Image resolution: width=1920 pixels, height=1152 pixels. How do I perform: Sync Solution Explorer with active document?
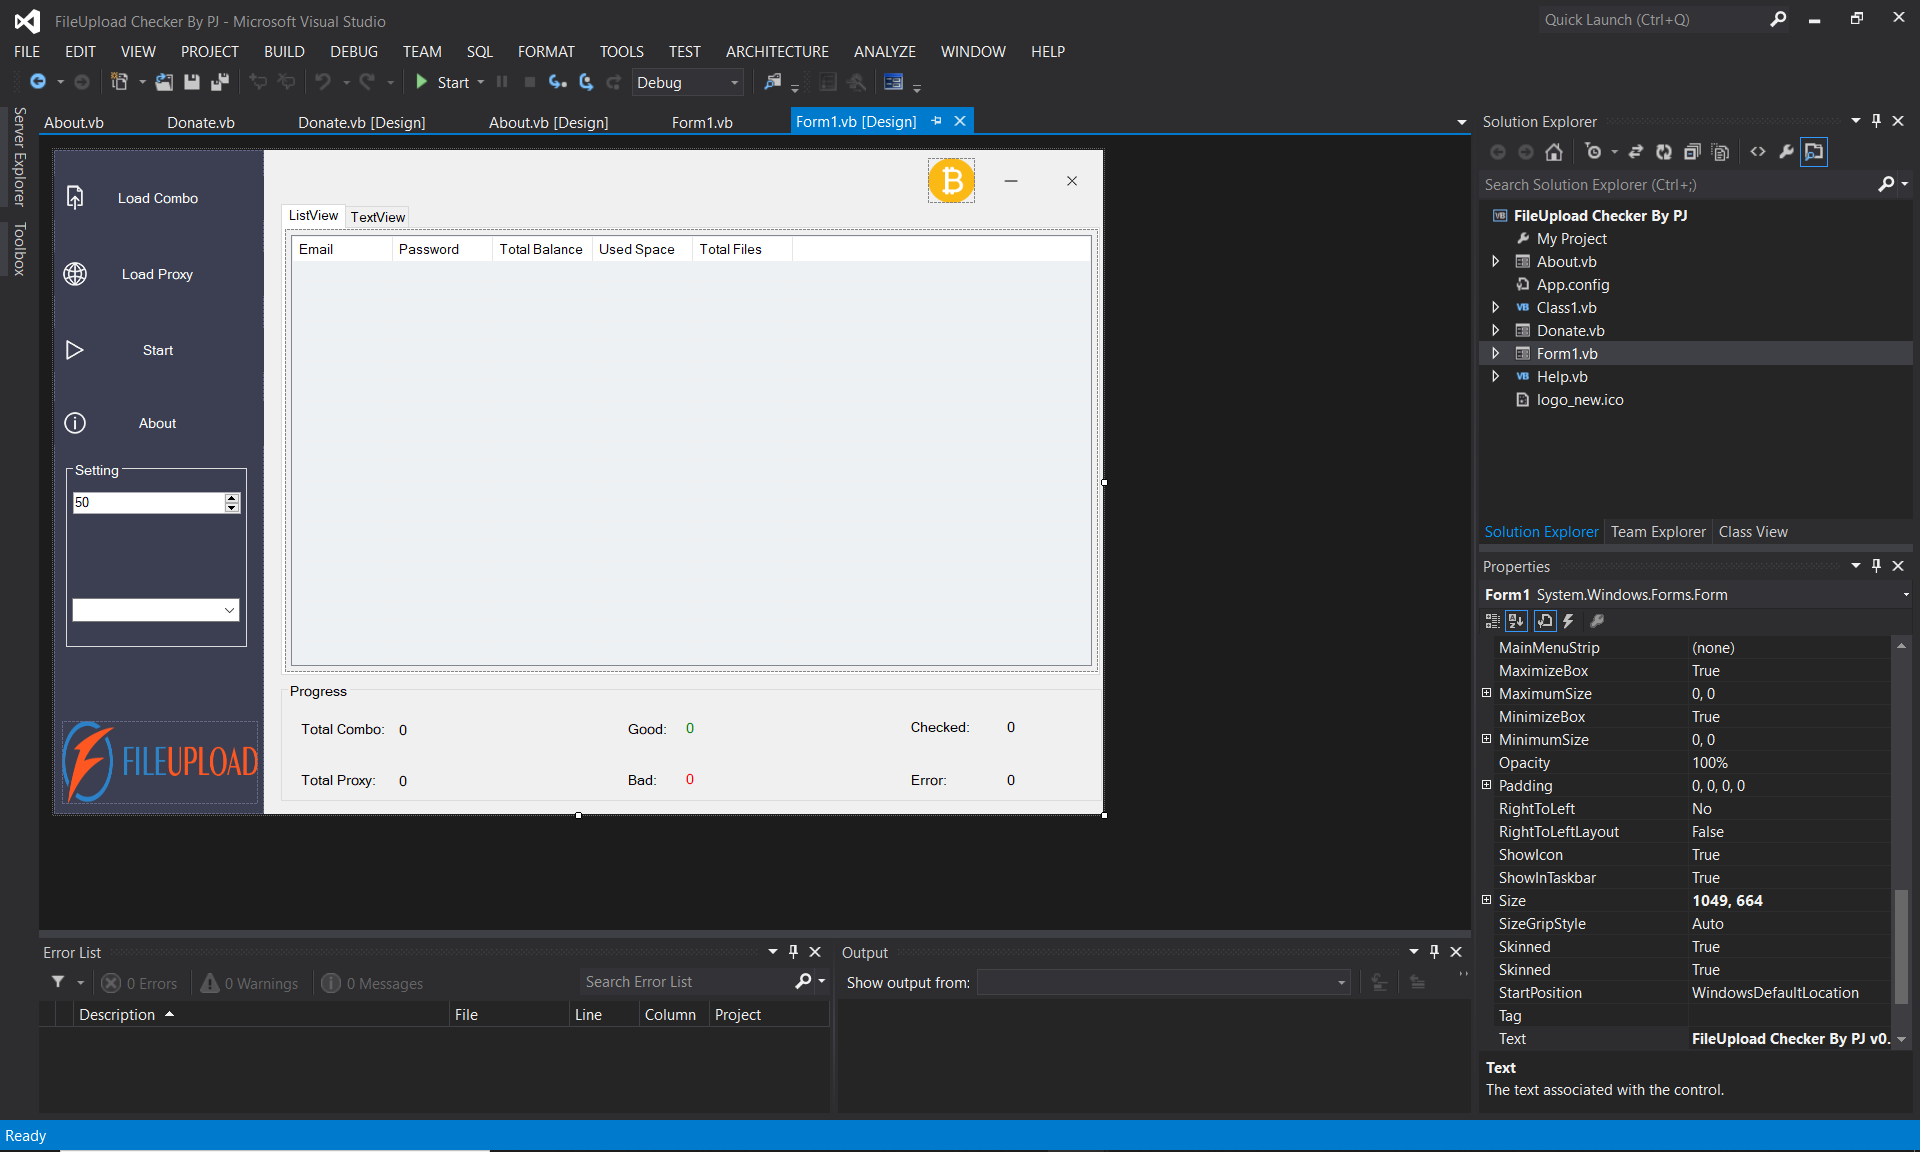click(x=1636, y=152)
